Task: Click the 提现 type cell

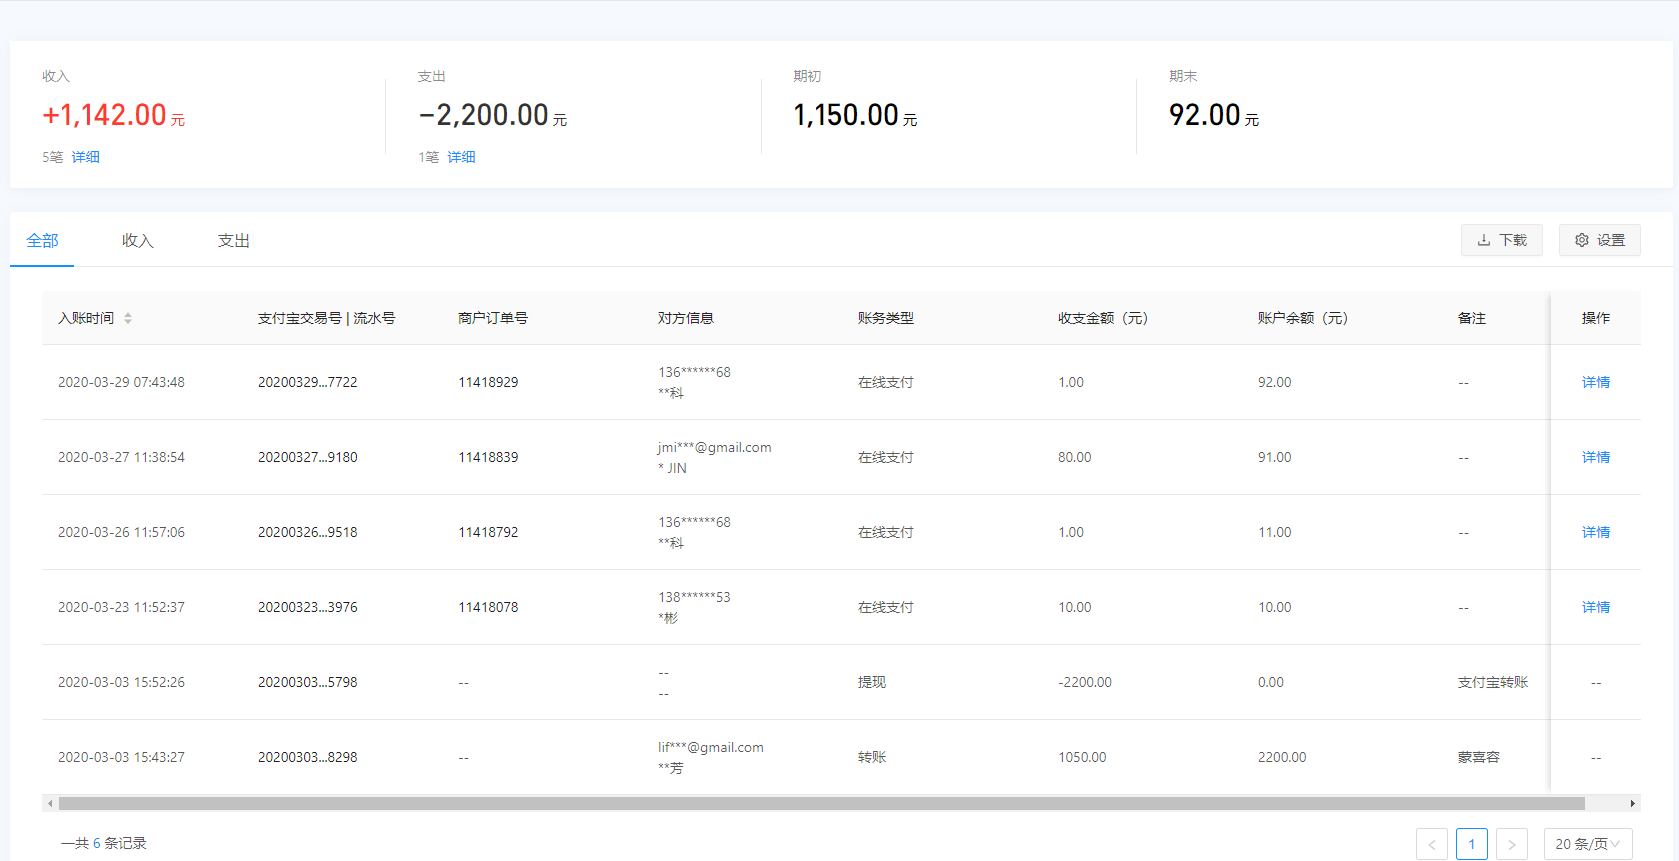Action: pos(872,682)
